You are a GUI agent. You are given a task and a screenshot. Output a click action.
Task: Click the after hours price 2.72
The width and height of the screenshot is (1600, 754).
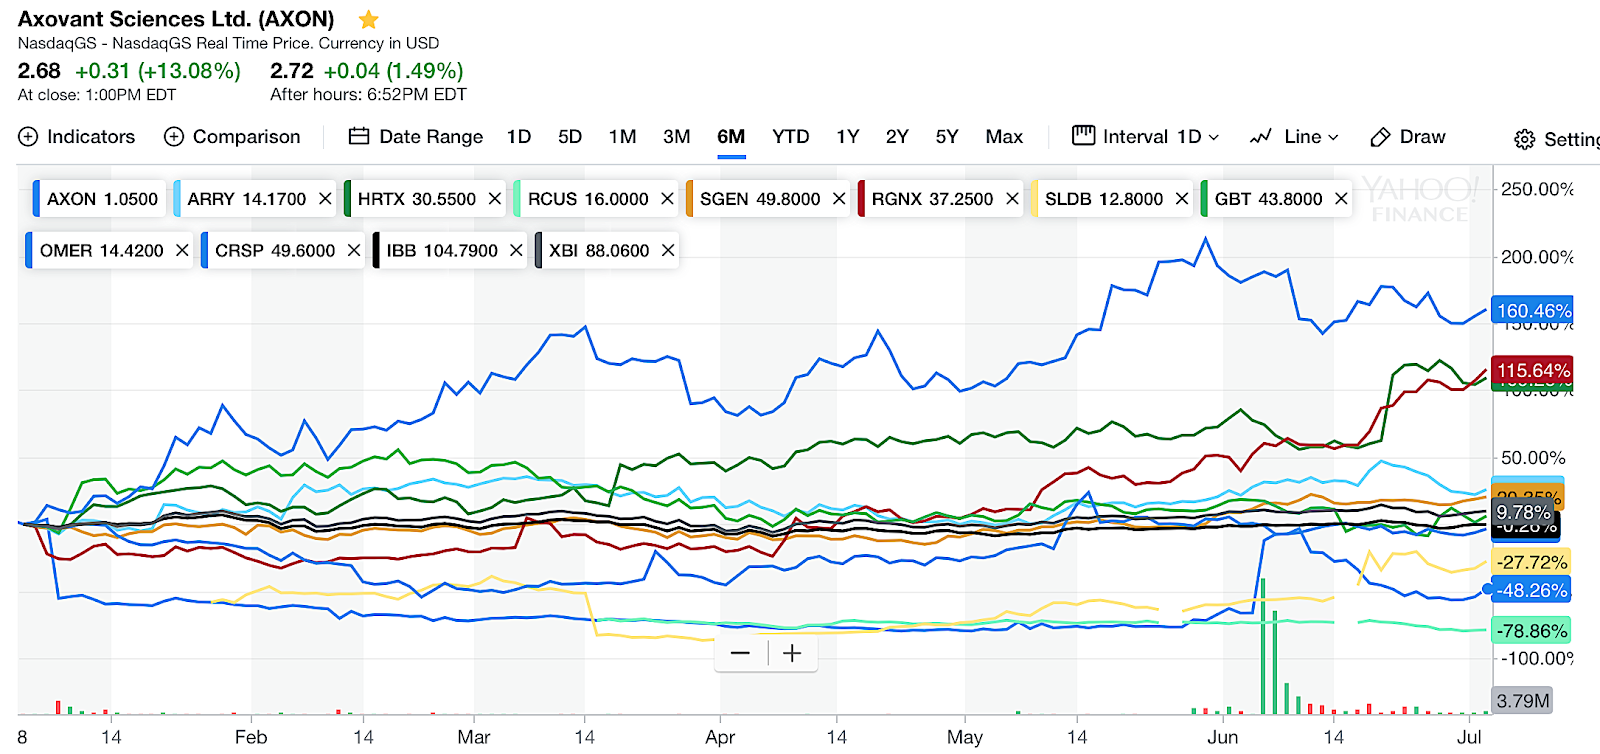(292, 71)
